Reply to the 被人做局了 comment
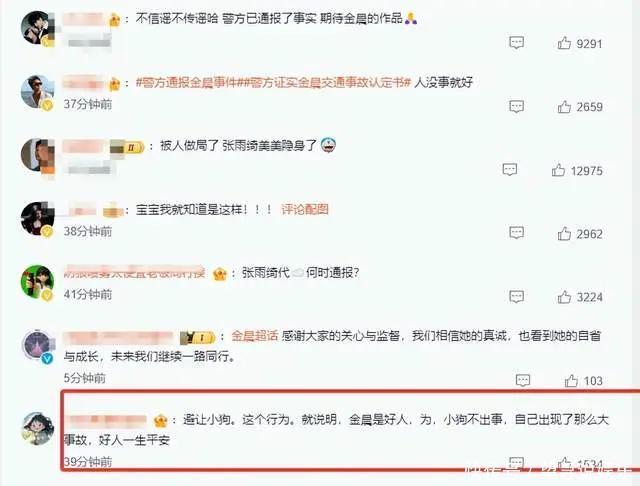The width and height of the screenshot is (640, 486). point(510,169)
